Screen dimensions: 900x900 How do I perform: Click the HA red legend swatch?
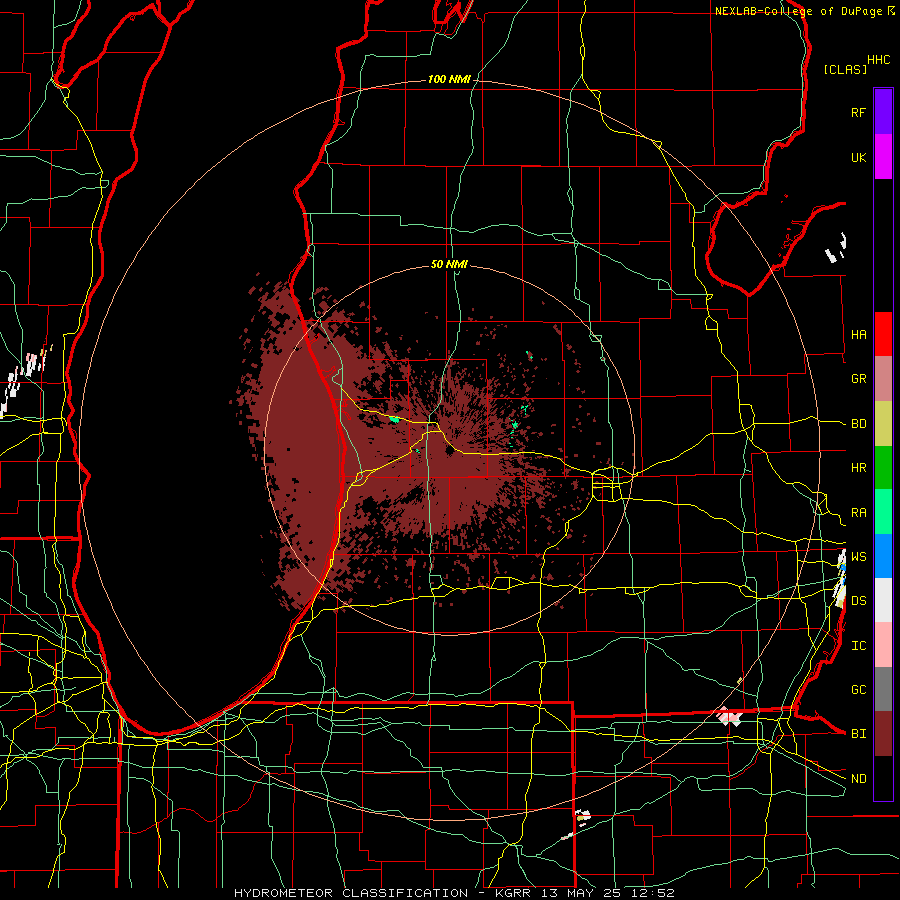pyautogui.click(x=883, y=334)
